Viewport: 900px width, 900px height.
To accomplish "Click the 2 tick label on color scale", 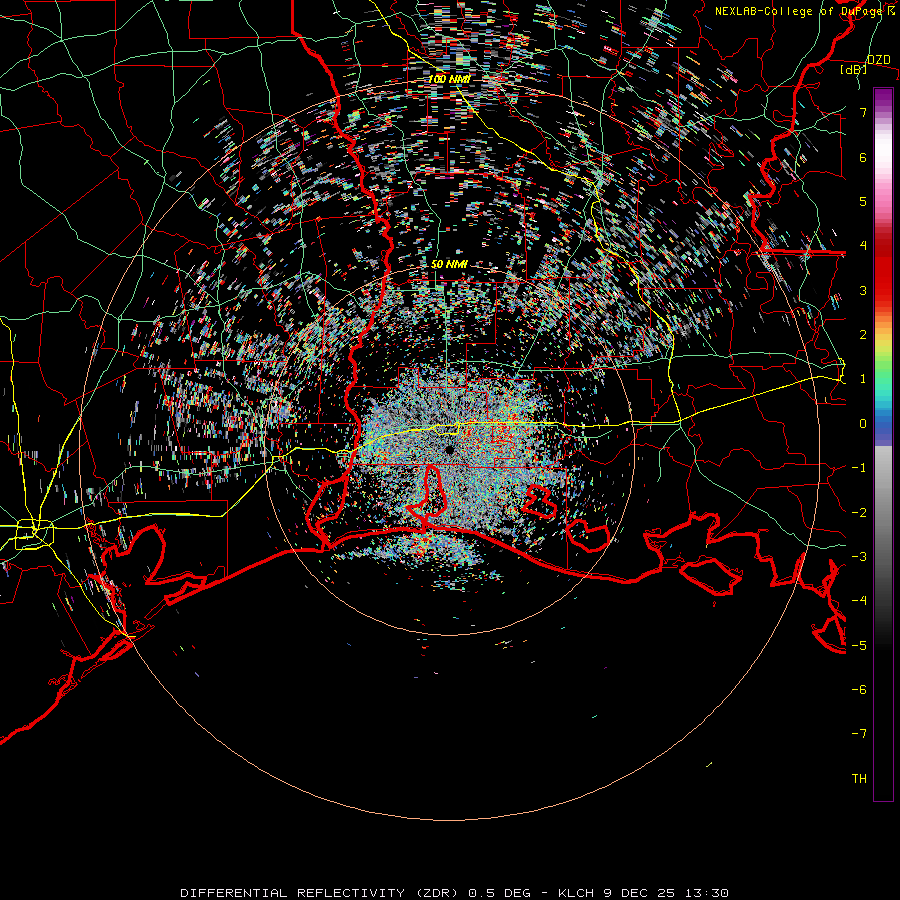I will tap(863, 335).
